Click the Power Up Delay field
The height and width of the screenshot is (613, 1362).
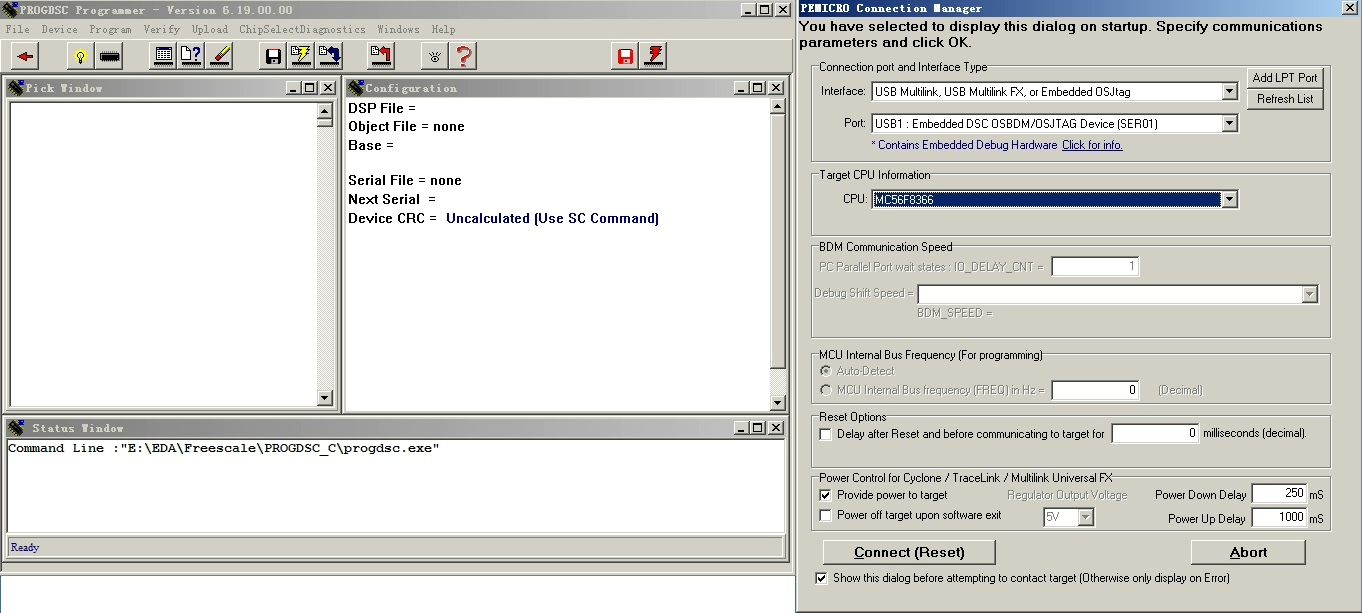pyautogui.click(x=1279, y=518)
